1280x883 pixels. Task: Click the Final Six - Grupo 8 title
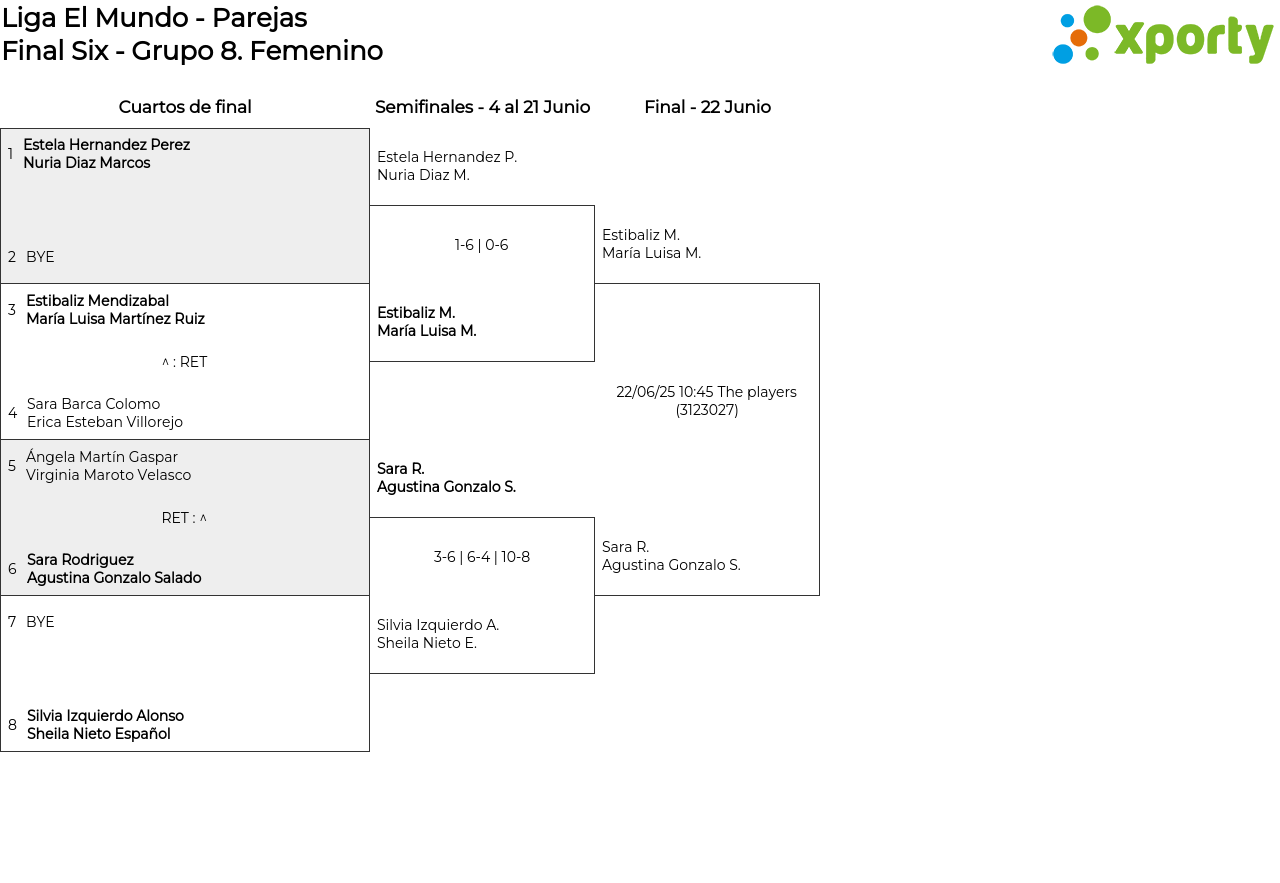pyautogui.click(x=192, y=51)
